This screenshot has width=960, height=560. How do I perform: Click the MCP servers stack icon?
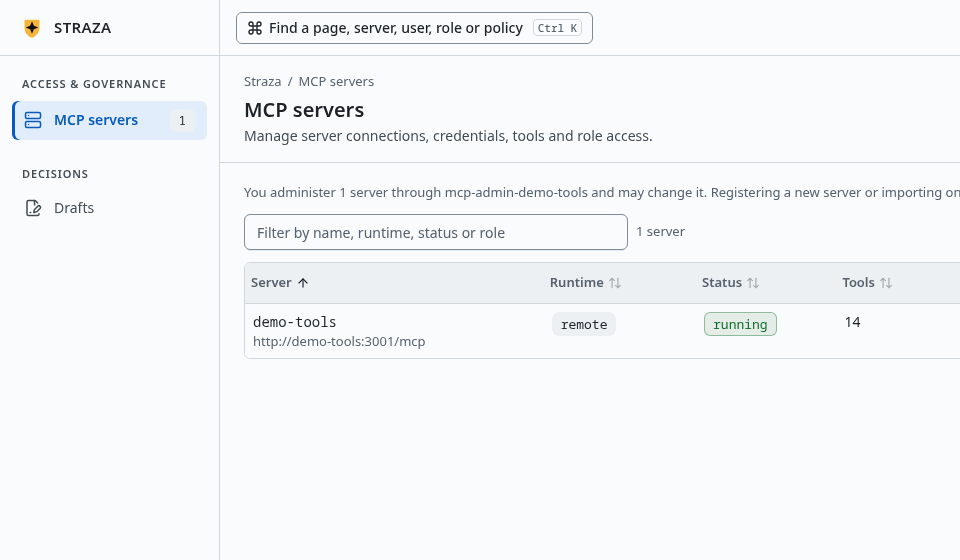click(x=33, y=120)
